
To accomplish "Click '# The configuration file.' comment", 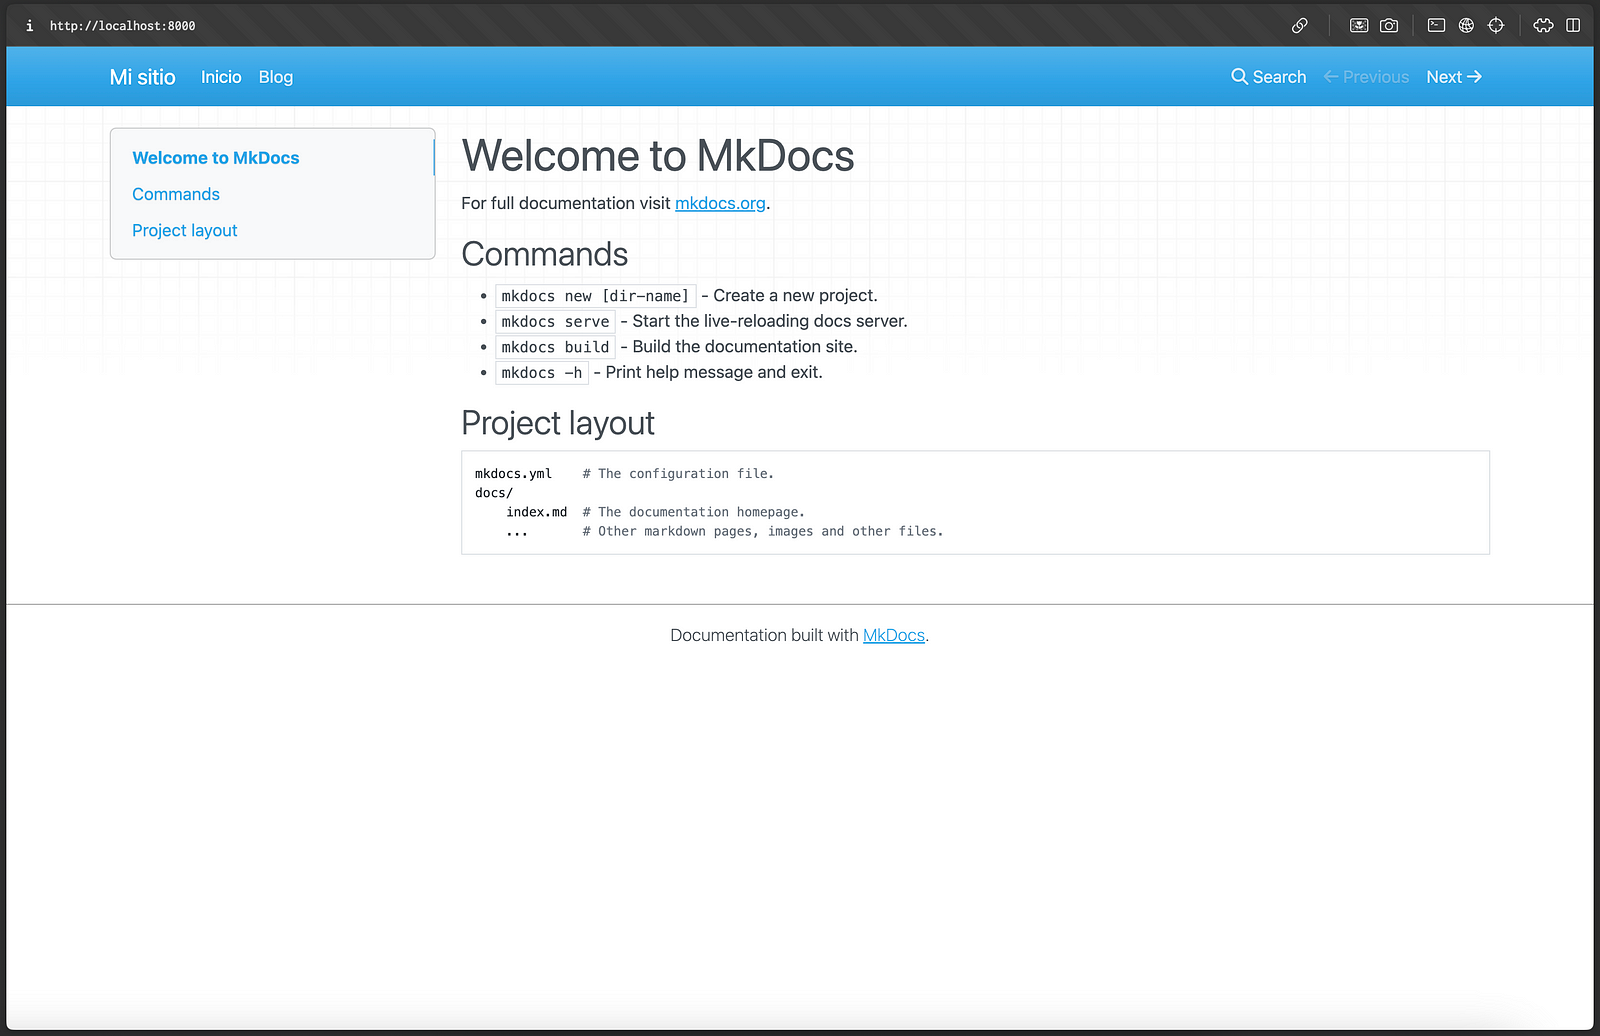I will coord(678,474).
